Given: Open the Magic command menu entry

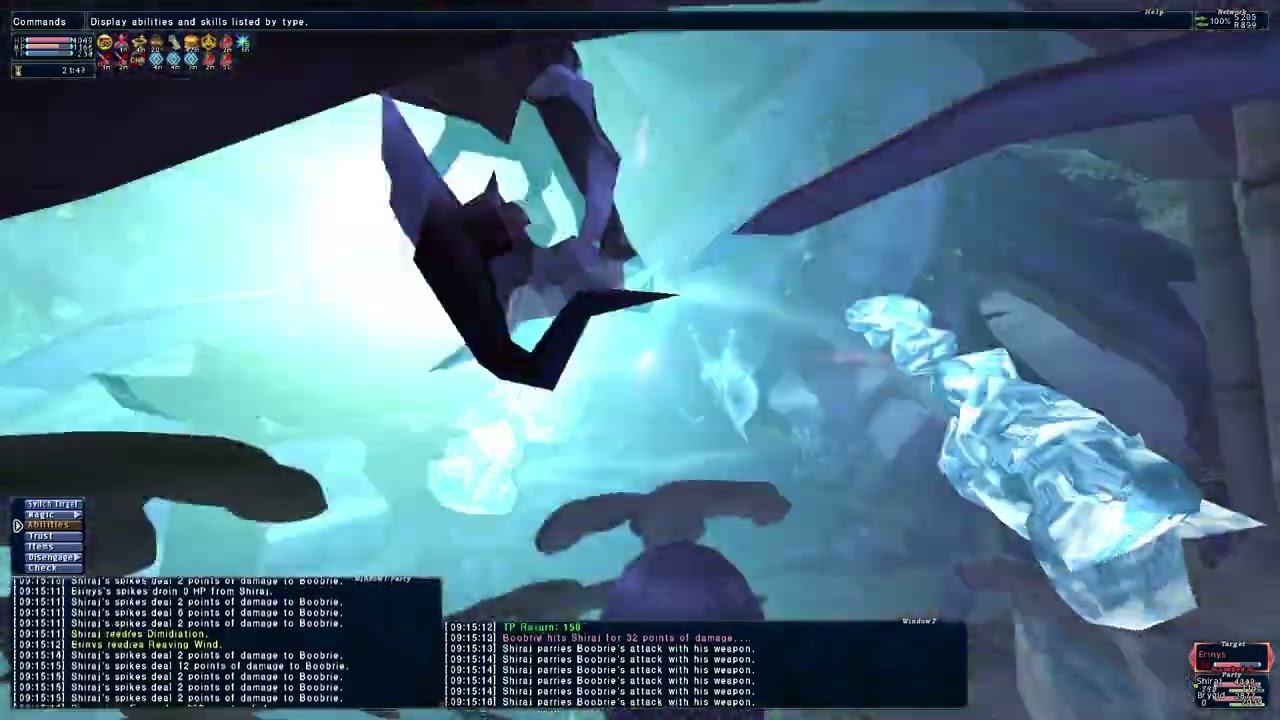Looking at the screenshot, I should point(54,515).
